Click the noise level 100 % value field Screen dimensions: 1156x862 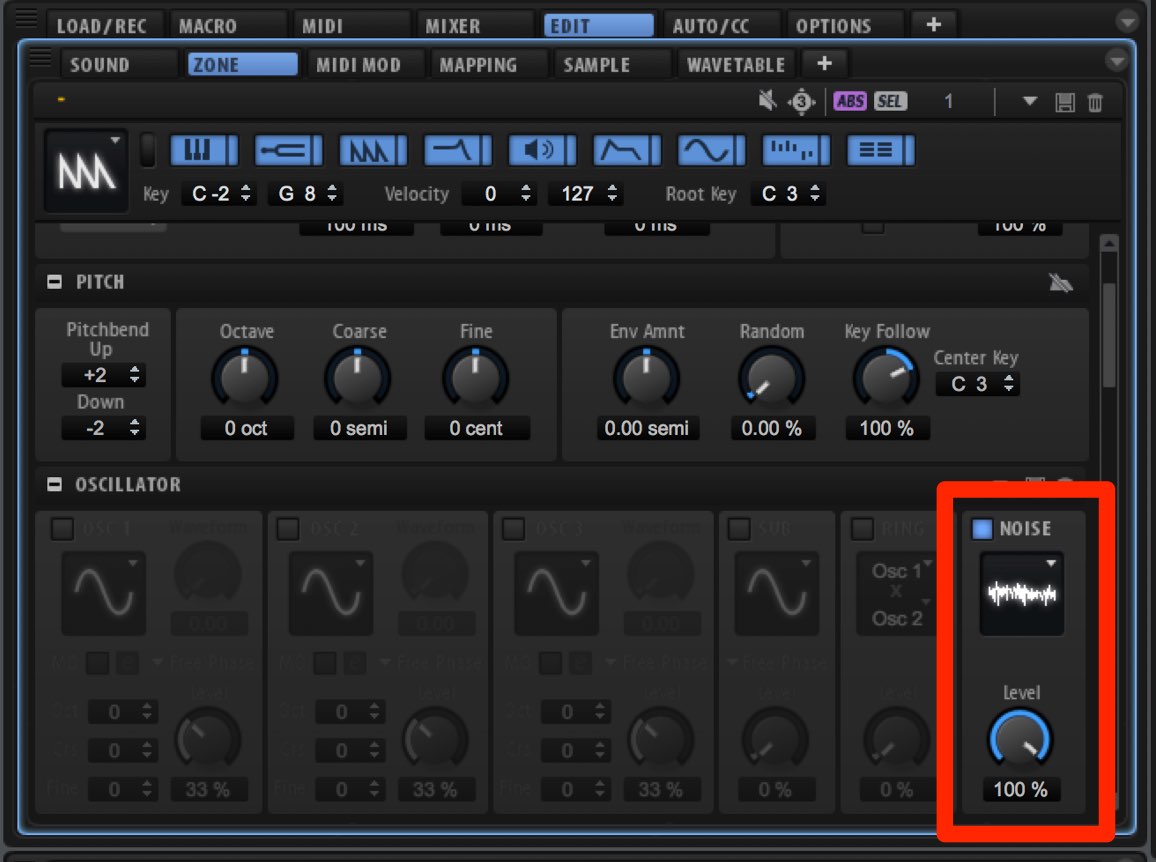pyautogui.click(x=1020, y=790)
